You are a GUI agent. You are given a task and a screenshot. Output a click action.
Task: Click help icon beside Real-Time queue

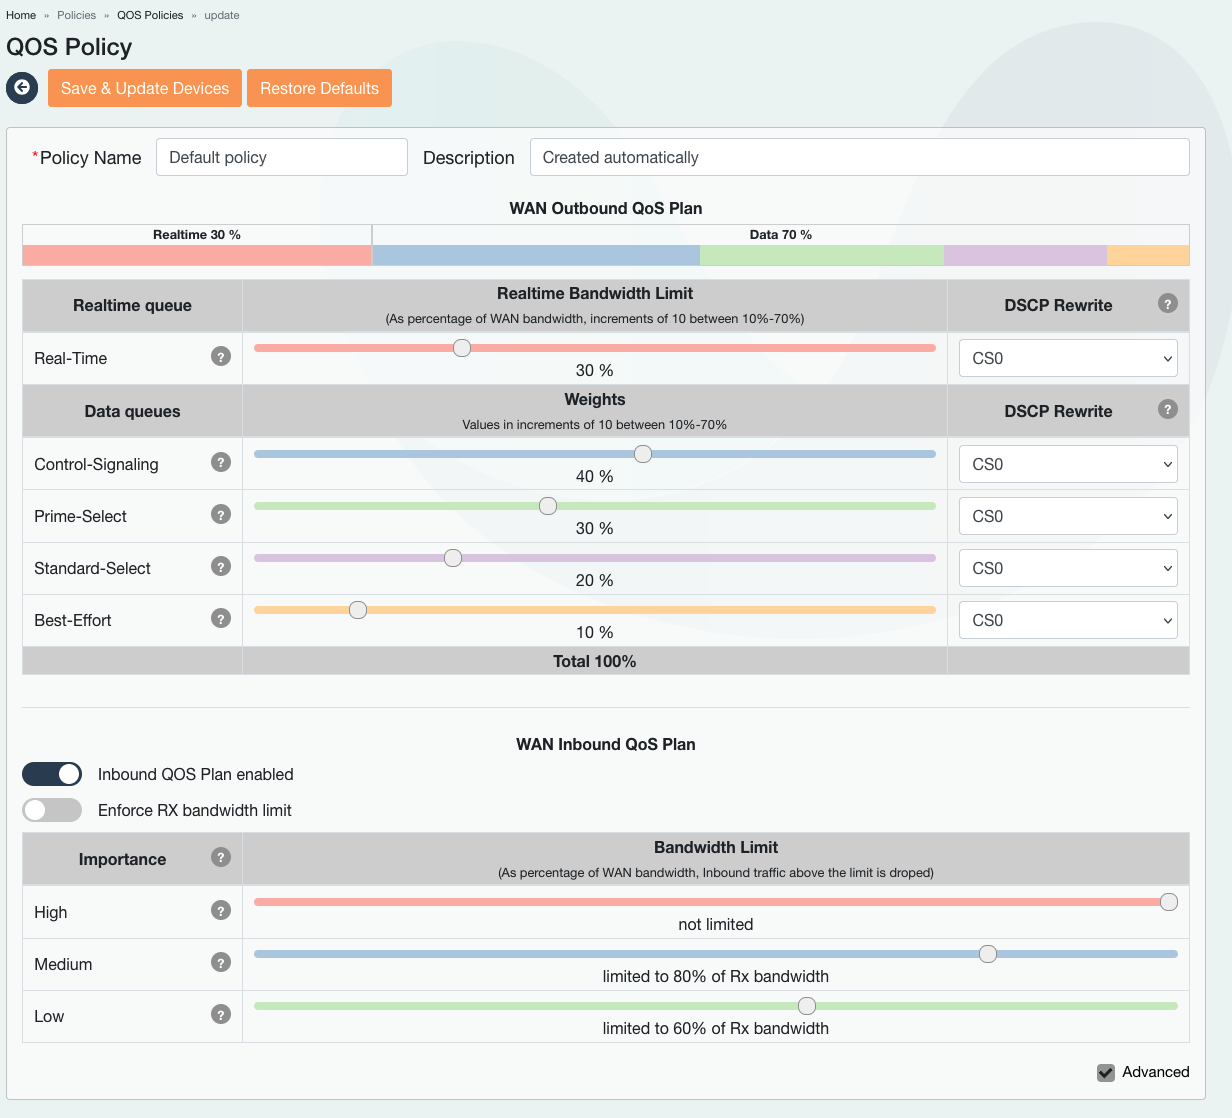point(221,356)
